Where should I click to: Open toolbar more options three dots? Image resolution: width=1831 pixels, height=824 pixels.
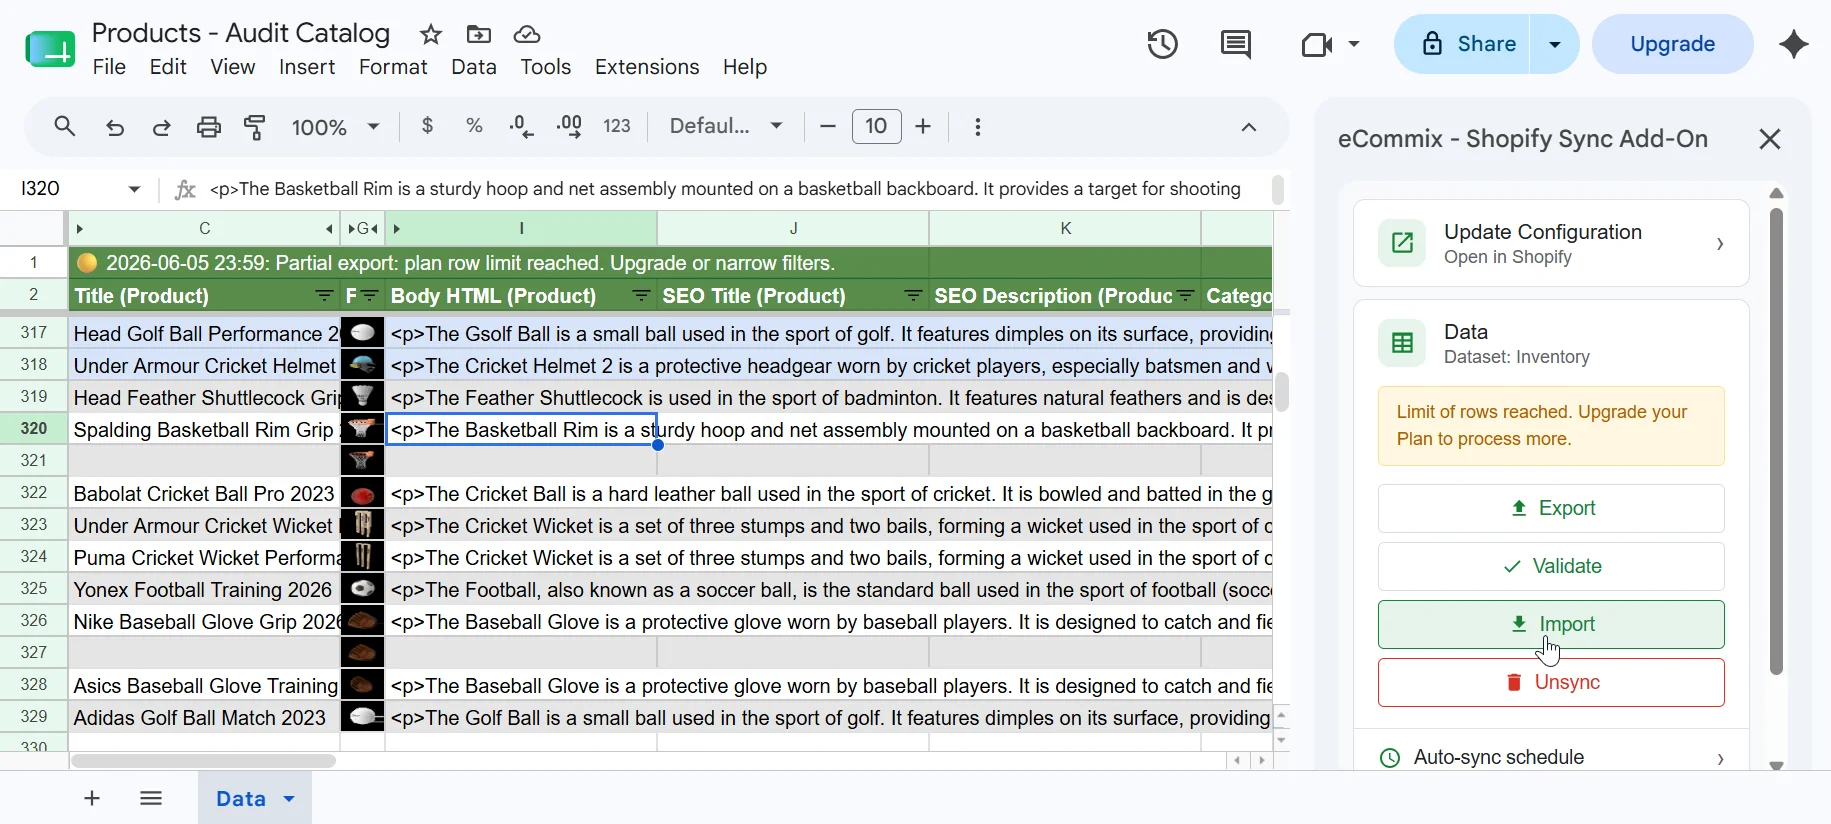pos(978,127)
